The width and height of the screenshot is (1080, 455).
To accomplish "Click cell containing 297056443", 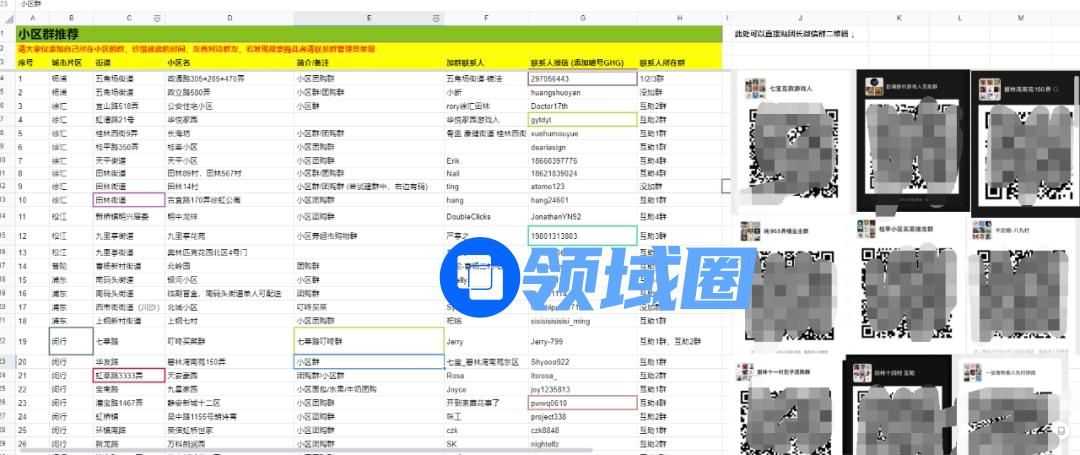I will pos(581,77).
